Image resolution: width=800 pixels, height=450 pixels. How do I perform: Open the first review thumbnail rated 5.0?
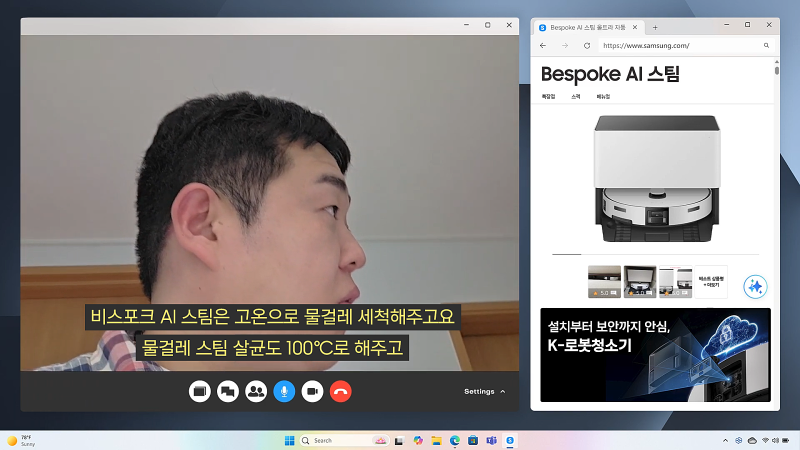604,282
